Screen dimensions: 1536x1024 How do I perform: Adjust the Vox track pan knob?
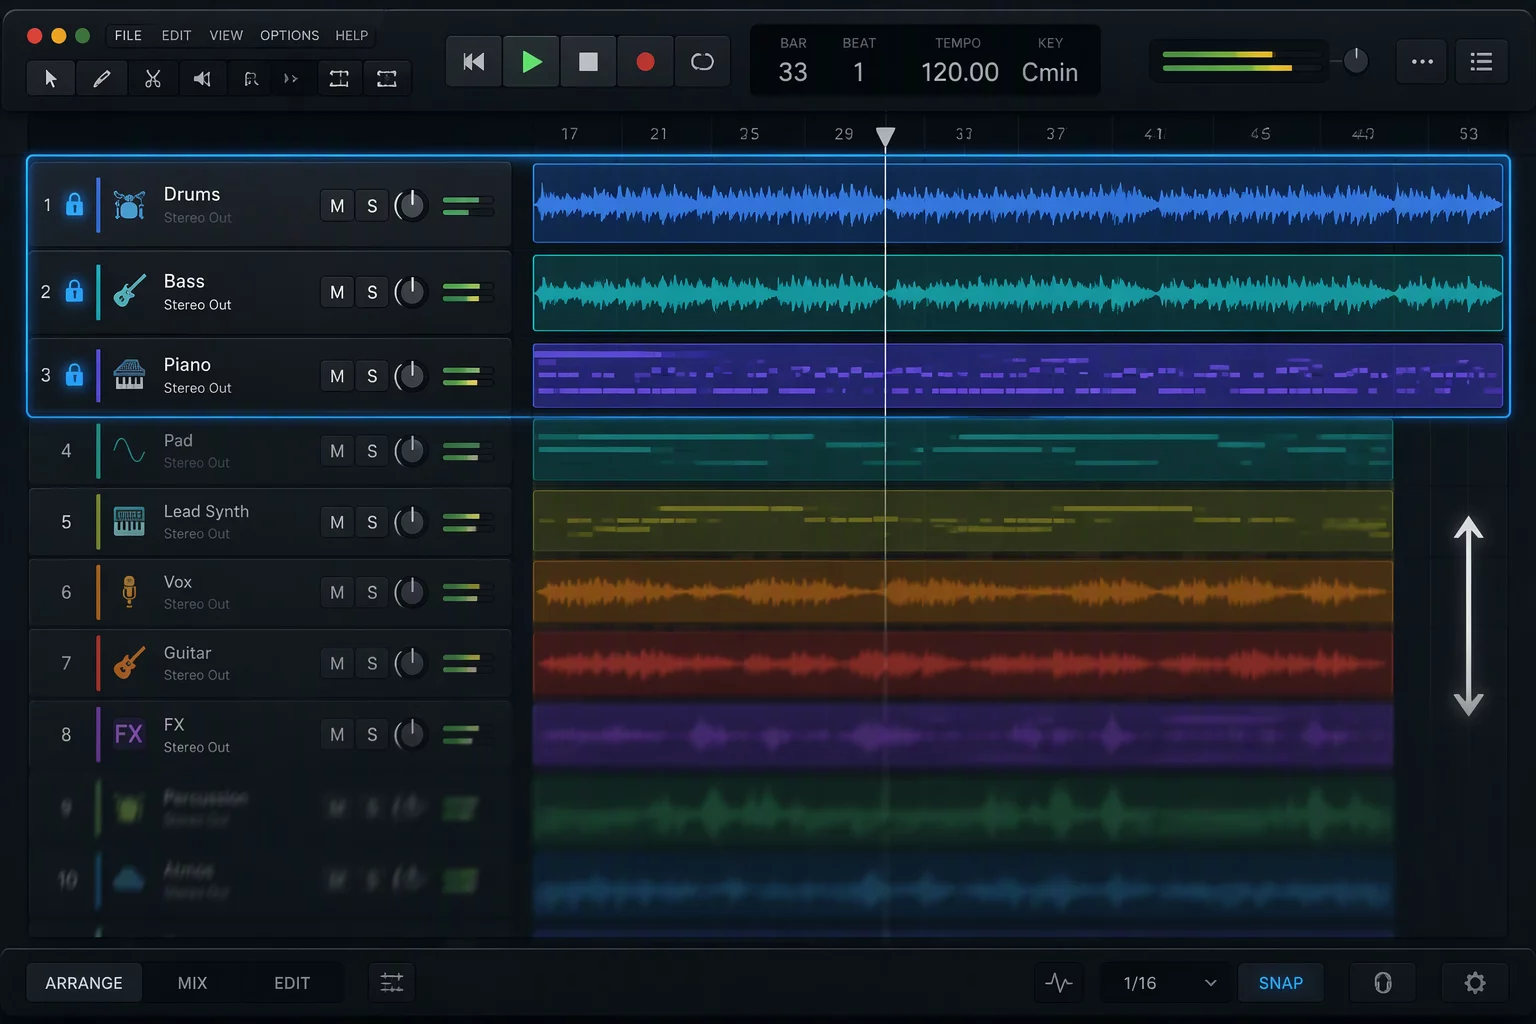410,592
